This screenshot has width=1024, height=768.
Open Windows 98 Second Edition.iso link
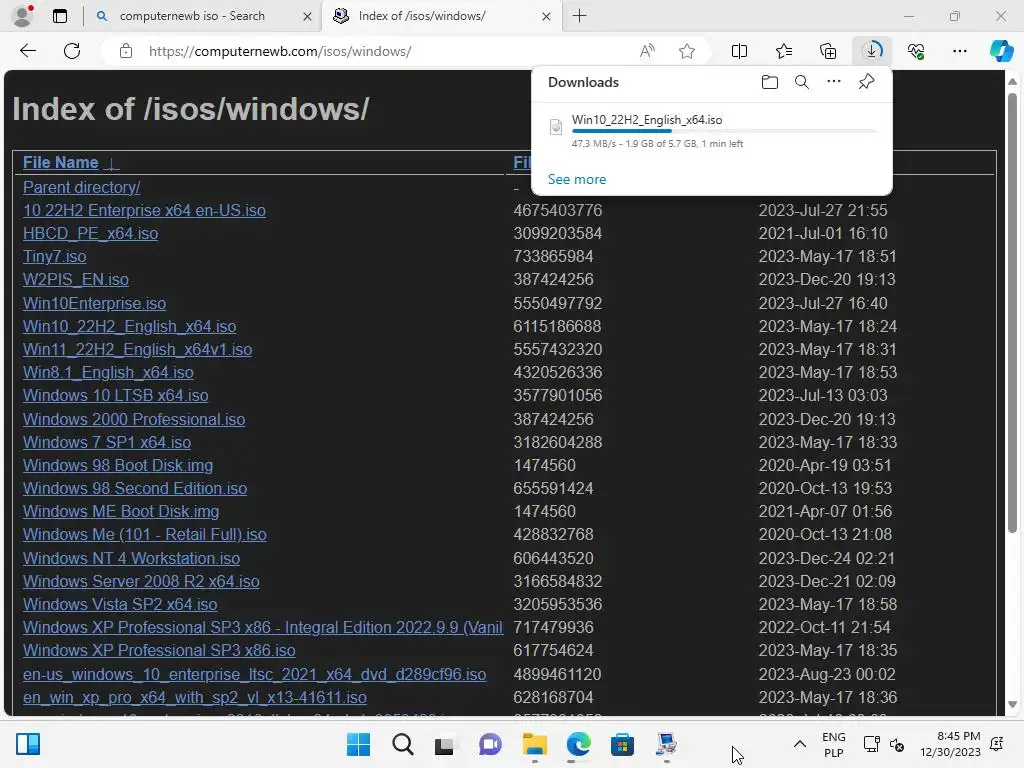(135, 488)
